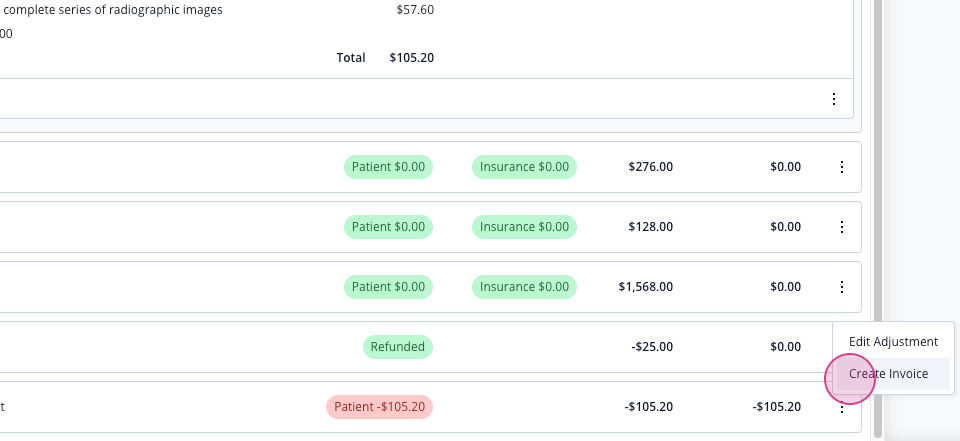
Task: Open the three-dot menu for the $1,568.00 row
Action: 842,287
